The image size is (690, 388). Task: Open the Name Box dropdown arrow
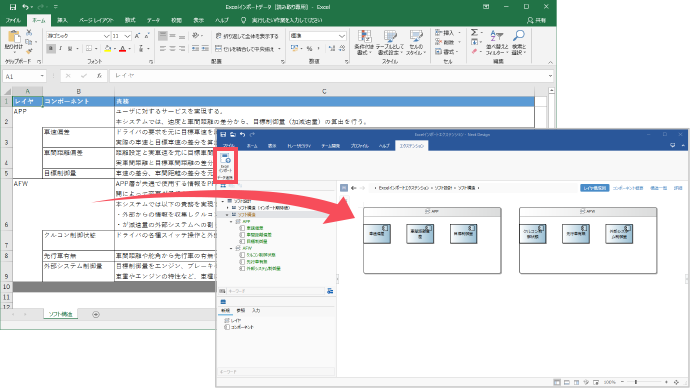[42, 76]
